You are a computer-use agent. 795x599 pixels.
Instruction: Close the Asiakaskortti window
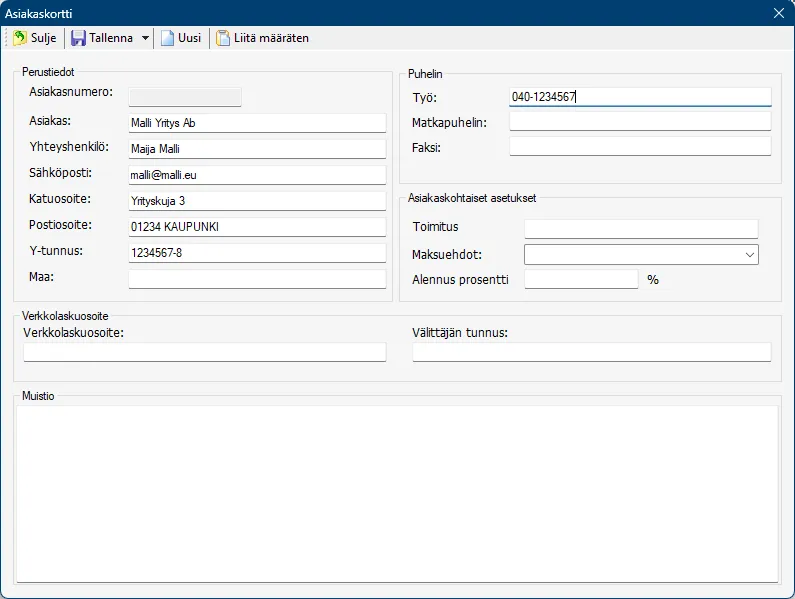[x=779, y=13]
